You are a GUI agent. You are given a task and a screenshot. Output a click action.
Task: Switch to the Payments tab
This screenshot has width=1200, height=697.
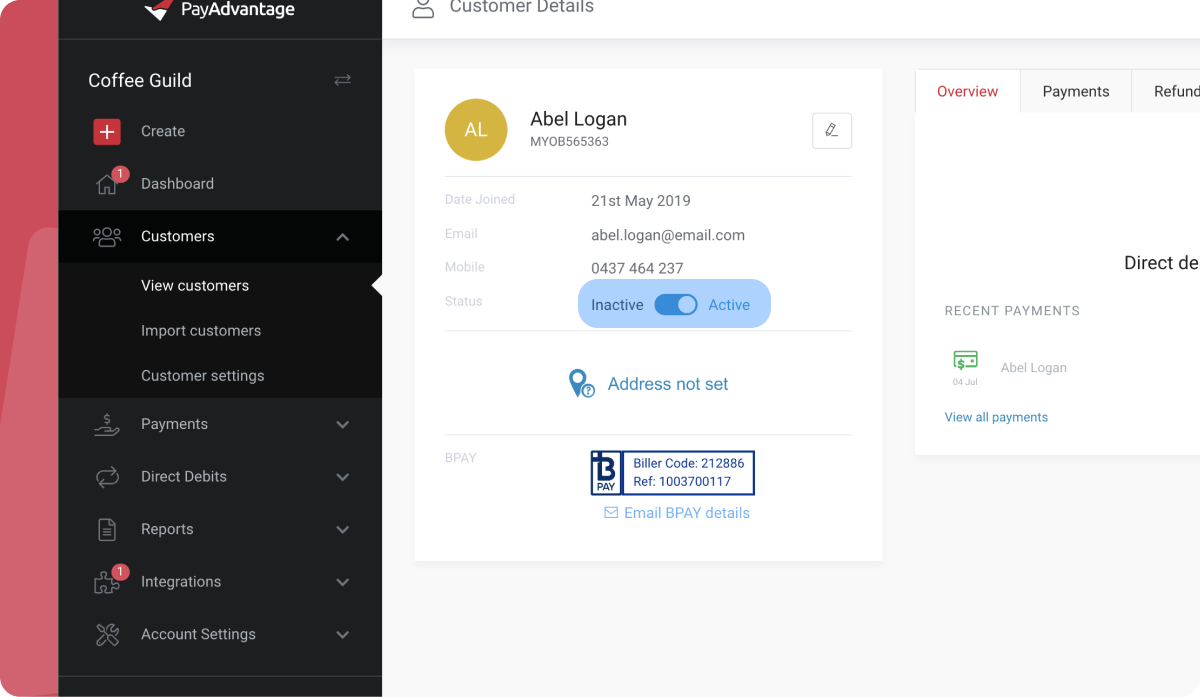point(1076,91)
